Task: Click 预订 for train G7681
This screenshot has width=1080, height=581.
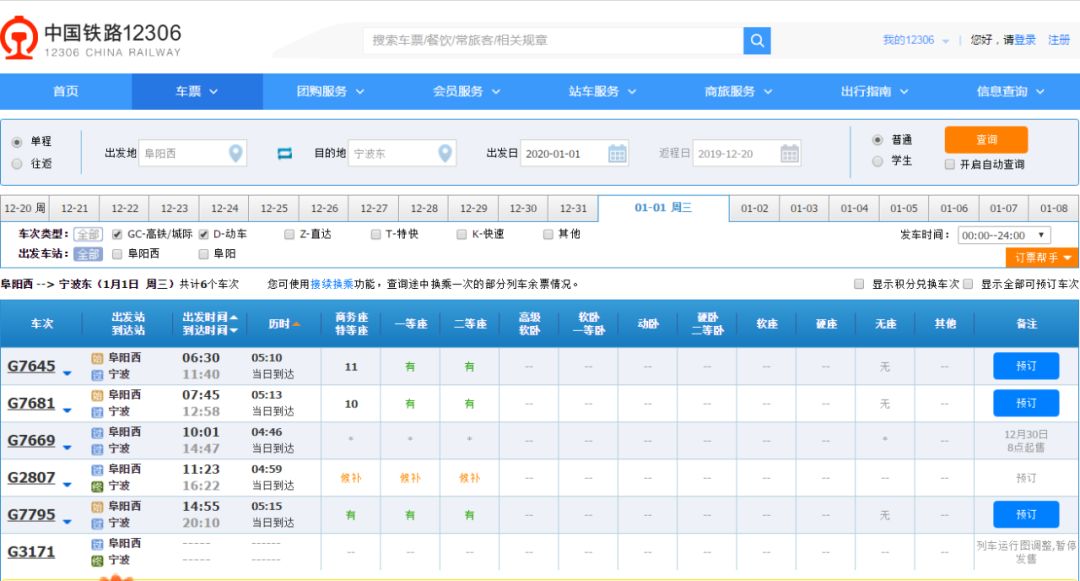Action: tap(1027, 402)
